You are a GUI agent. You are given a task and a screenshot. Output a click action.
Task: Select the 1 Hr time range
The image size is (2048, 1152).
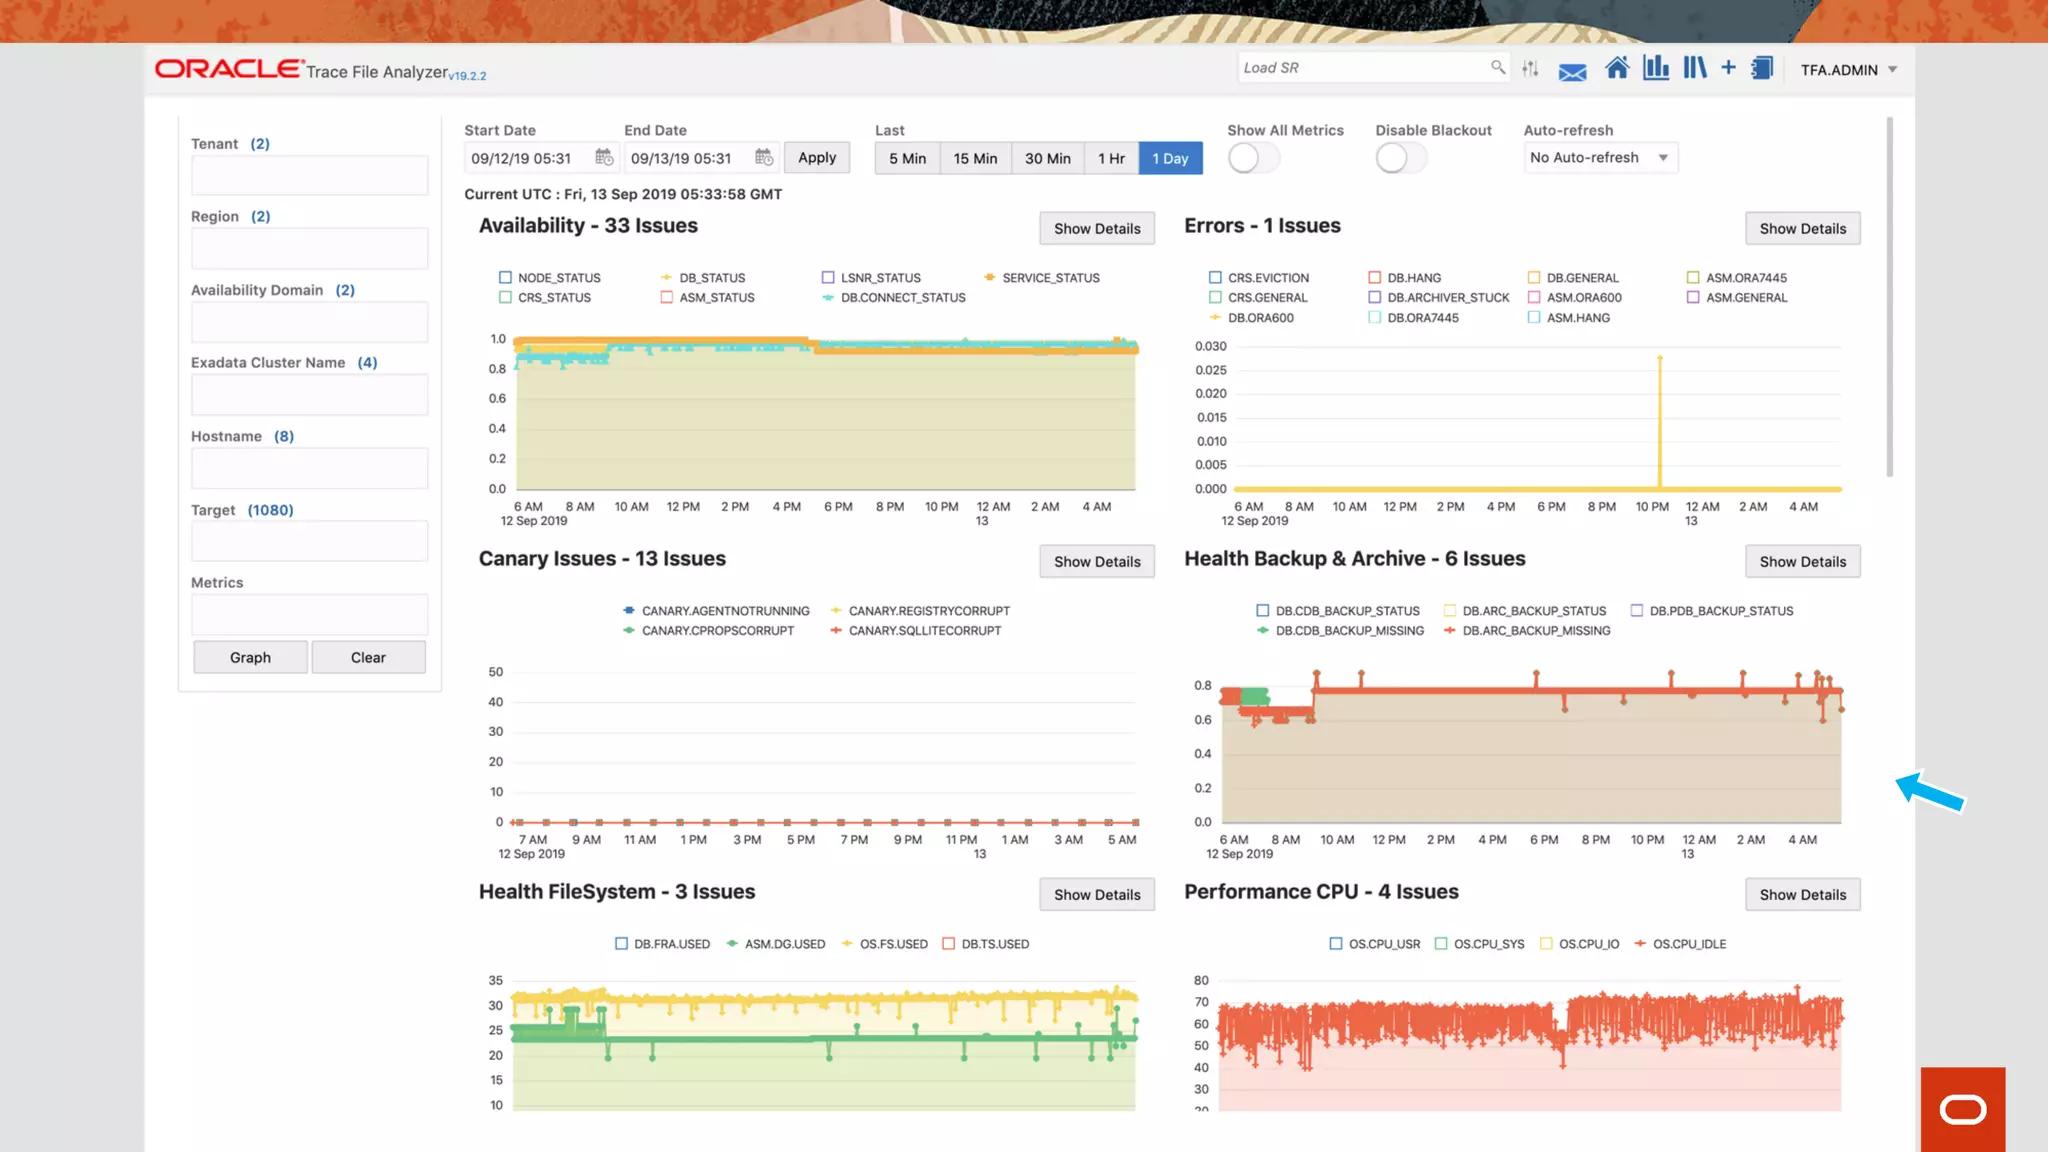pos(1111,158)
